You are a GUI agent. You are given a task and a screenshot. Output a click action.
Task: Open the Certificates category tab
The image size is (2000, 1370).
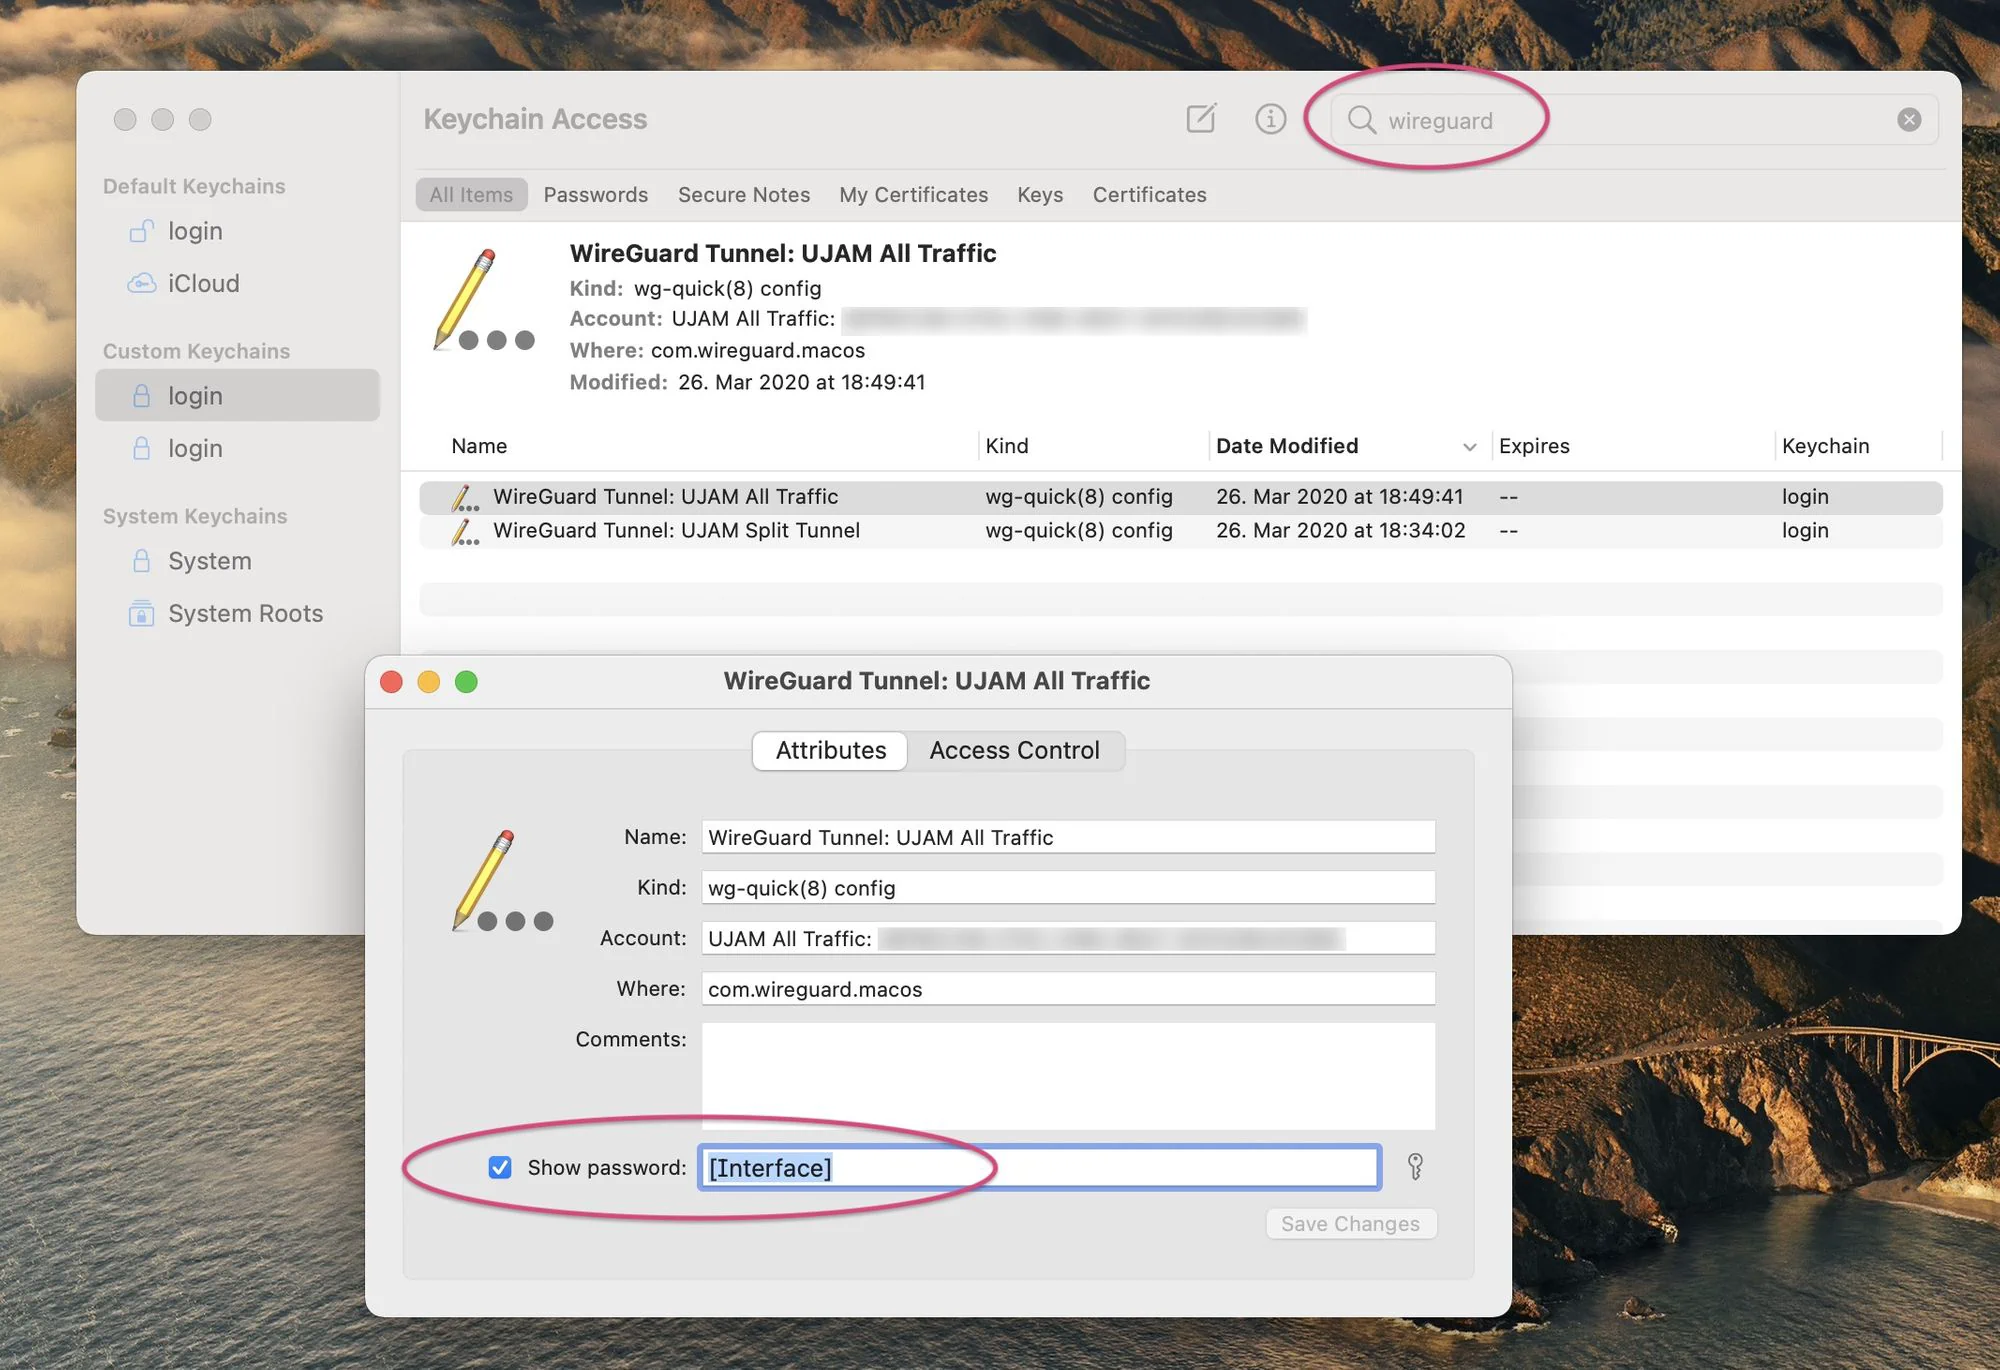coord(1149,195)
